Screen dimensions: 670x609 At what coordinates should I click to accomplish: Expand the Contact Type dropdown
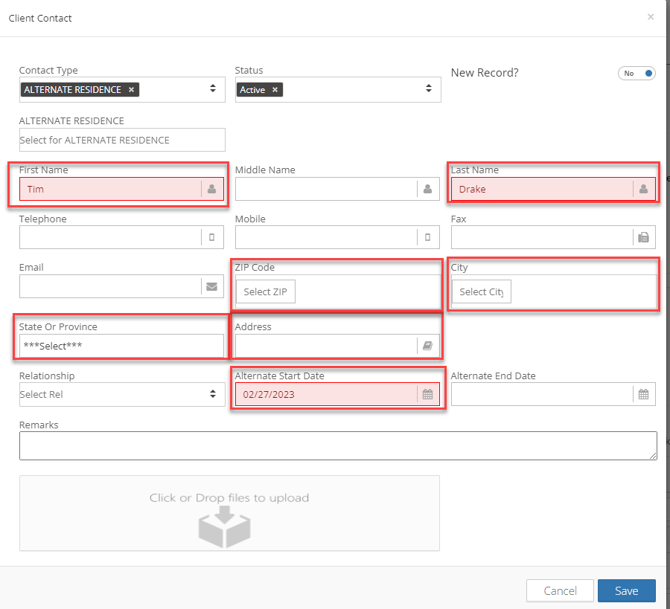point(213,90)
